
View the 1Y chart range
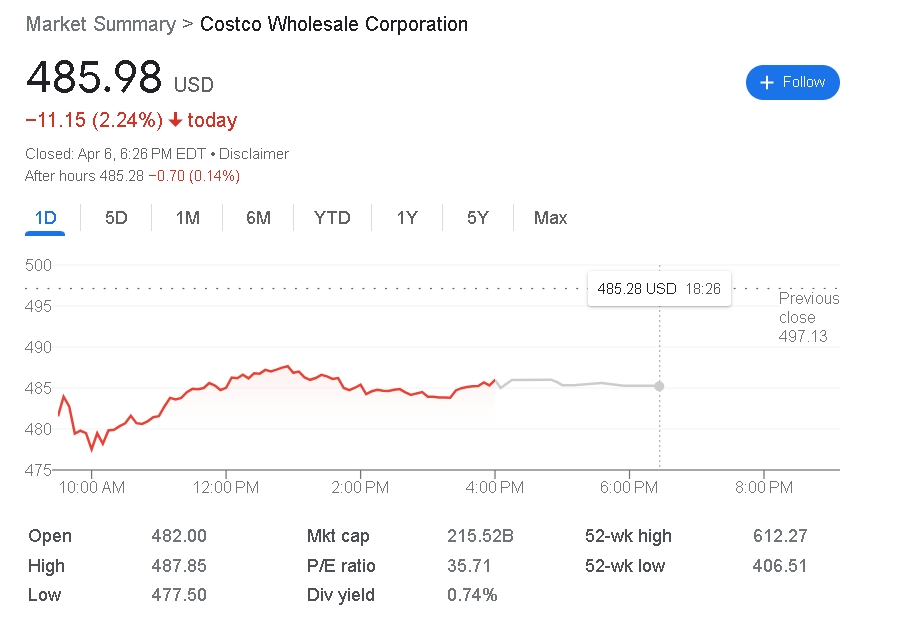point(407,218)
